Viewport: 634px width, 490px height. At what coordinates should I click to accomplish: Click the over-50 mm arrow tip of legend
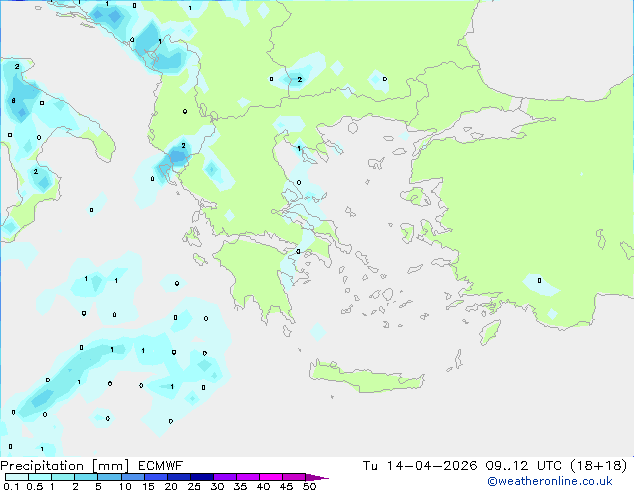(317, 477)
